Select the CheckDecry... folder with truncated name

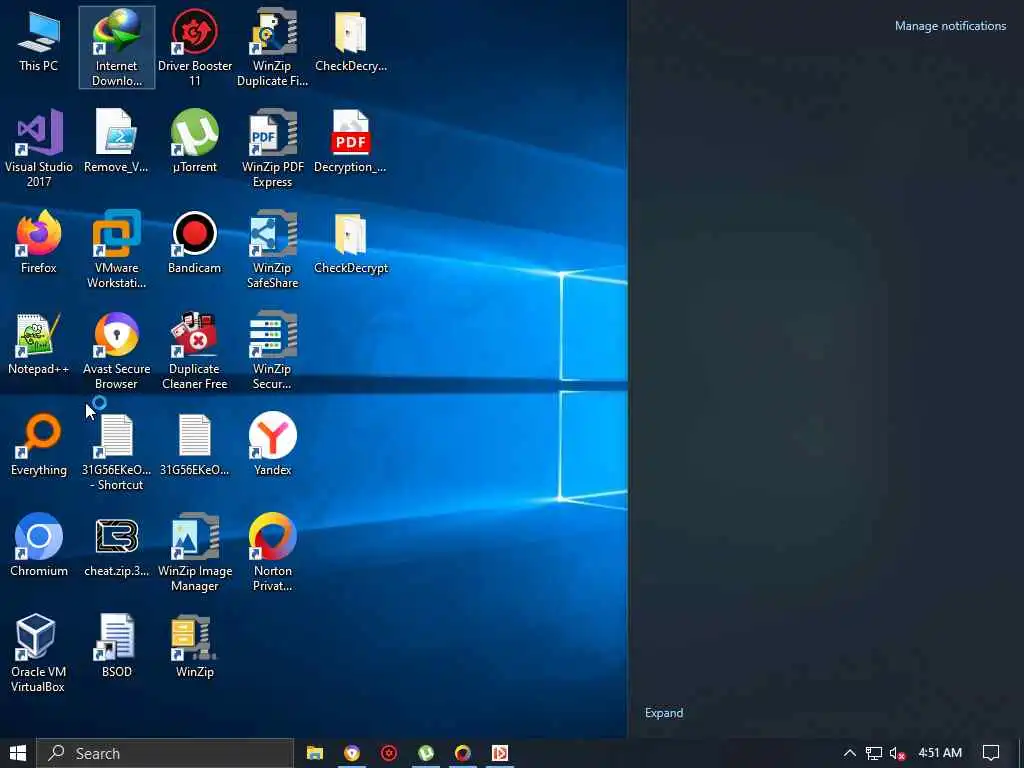click(x=351, y=40)
